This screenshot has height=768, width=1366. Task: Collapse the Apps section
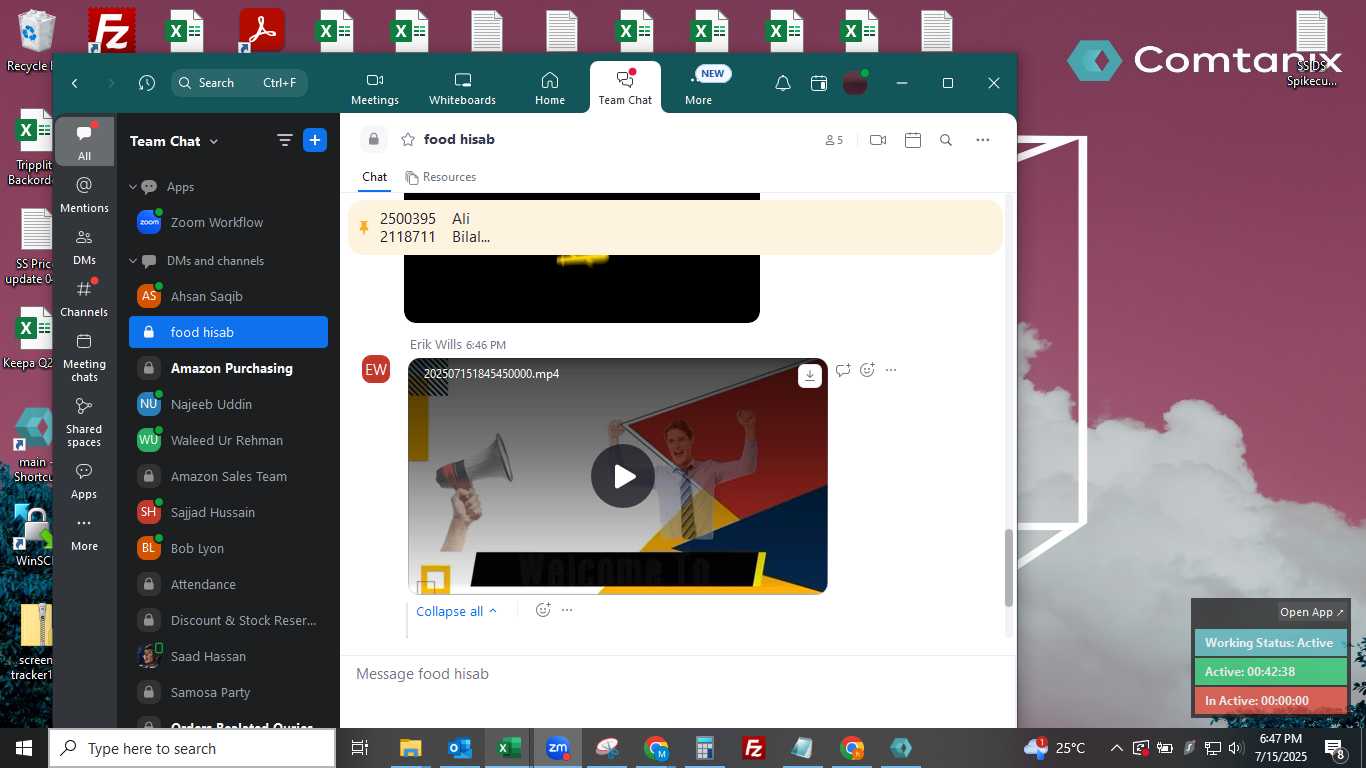pyautogui.click(x=133, y=187)
